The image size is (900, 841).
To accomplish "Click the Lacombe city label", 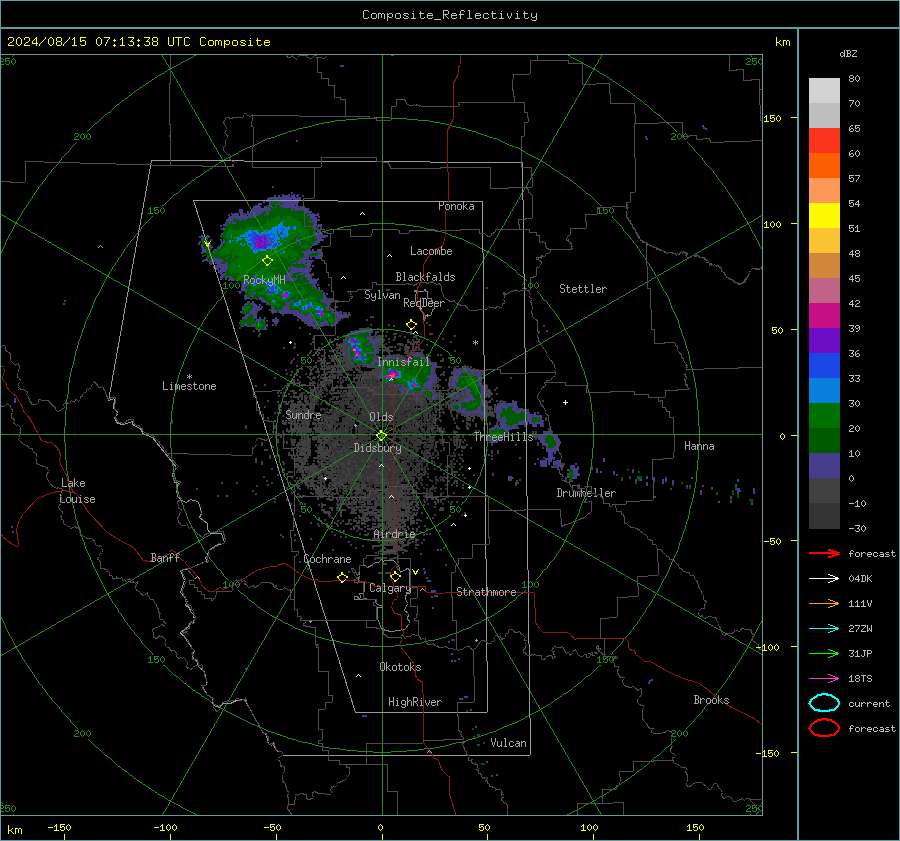I will (x=431, y=251).
